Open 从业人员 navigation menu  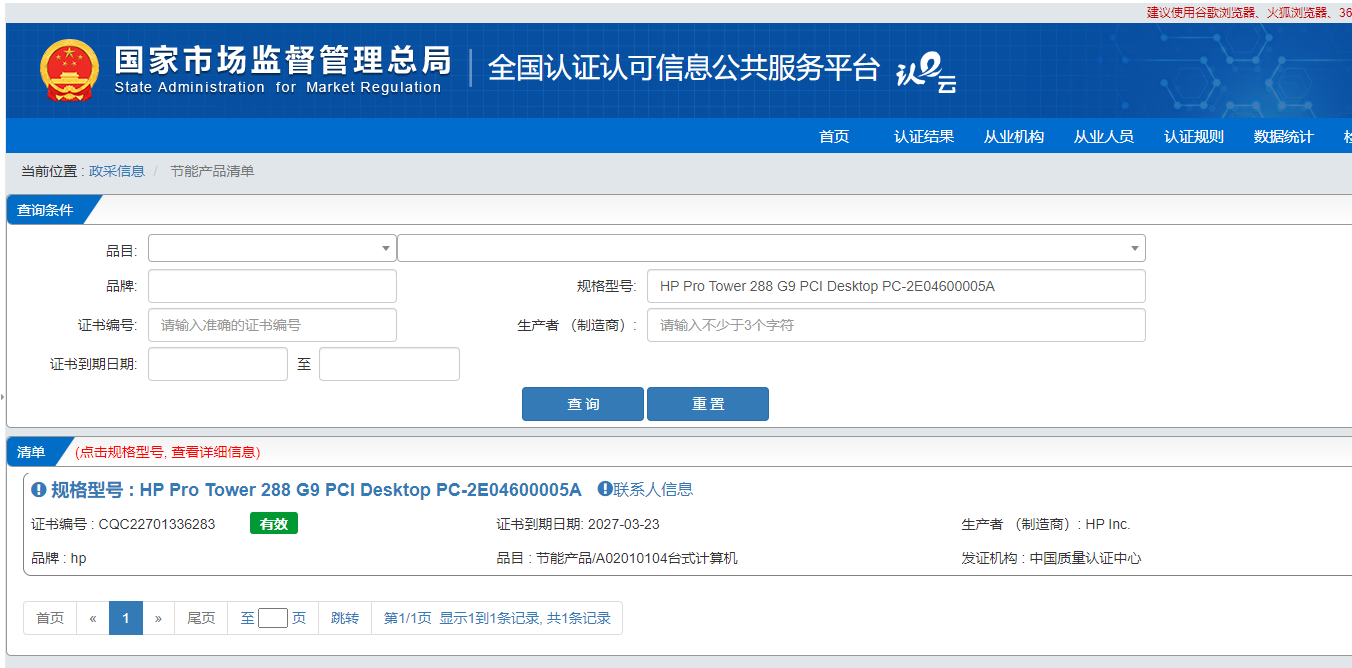click(x=1104, y=137)
